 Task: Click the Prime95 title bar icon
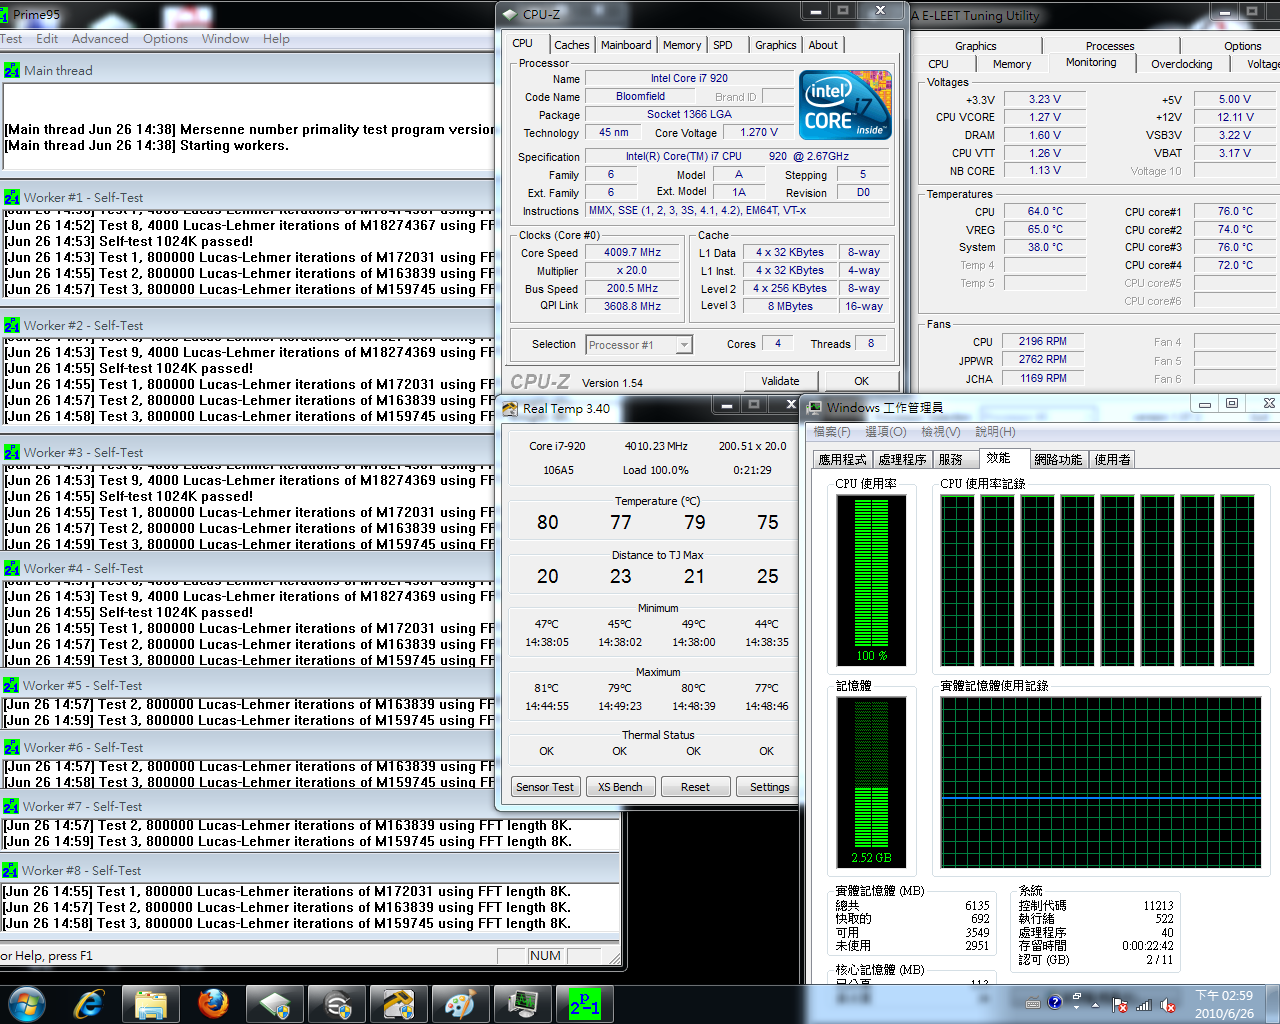click(4, 15)
